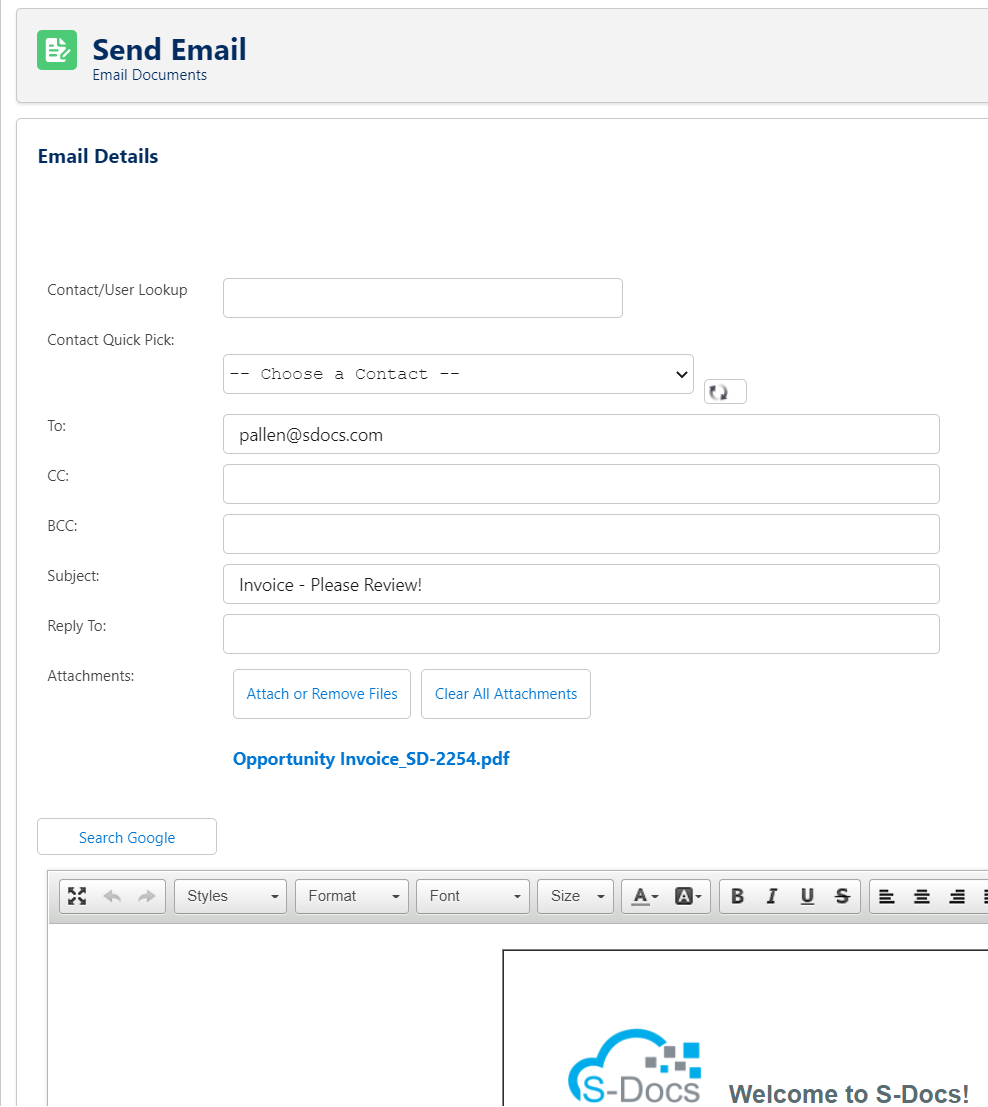Screen dimensions: 988x1107
Task: Click Clear All Attachments button
Action: (x=506, y=694)
